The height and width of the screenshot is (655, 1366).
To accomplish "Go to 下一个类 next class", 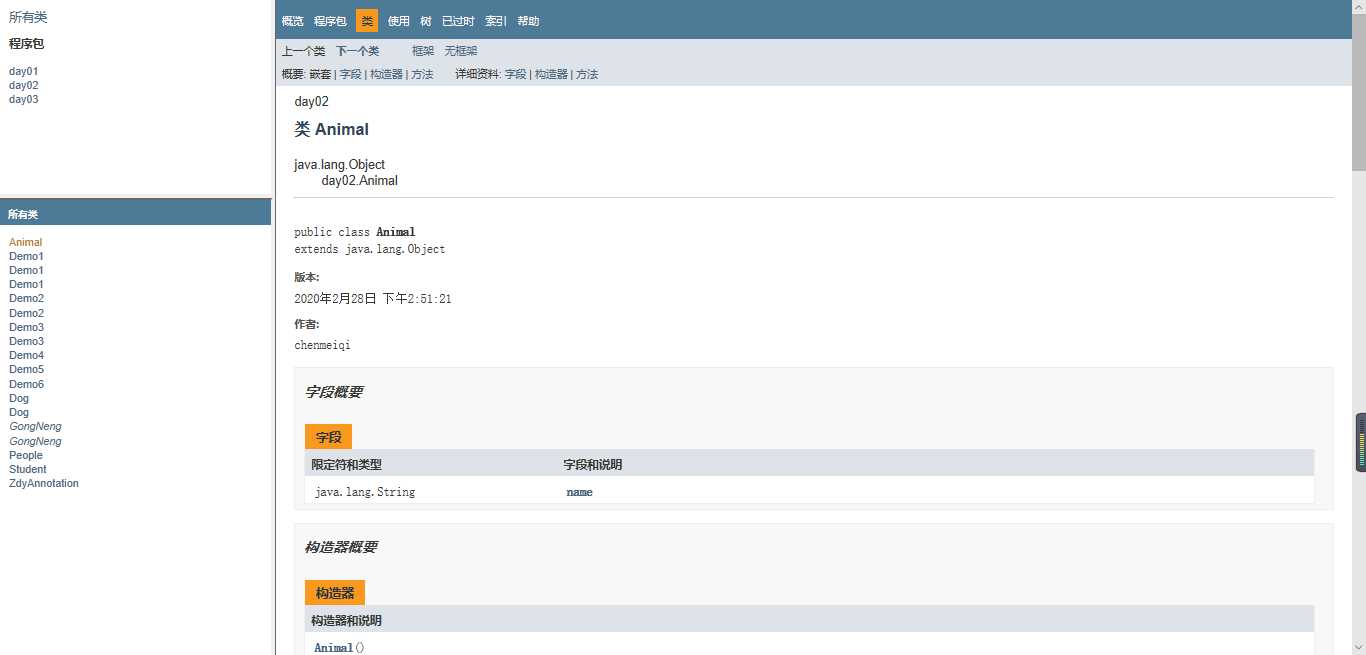I will tap(358, 51).
